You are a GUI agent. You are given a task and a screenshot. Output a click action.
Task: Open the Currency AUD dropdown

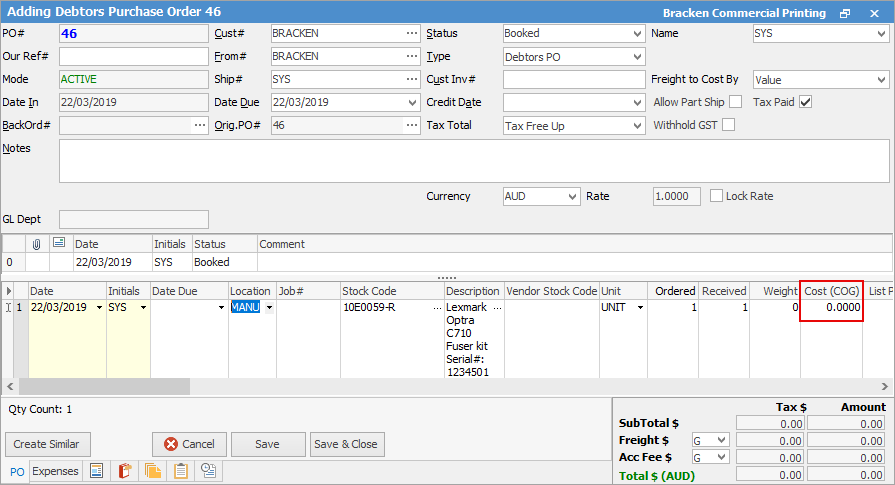tap(573, 197)
